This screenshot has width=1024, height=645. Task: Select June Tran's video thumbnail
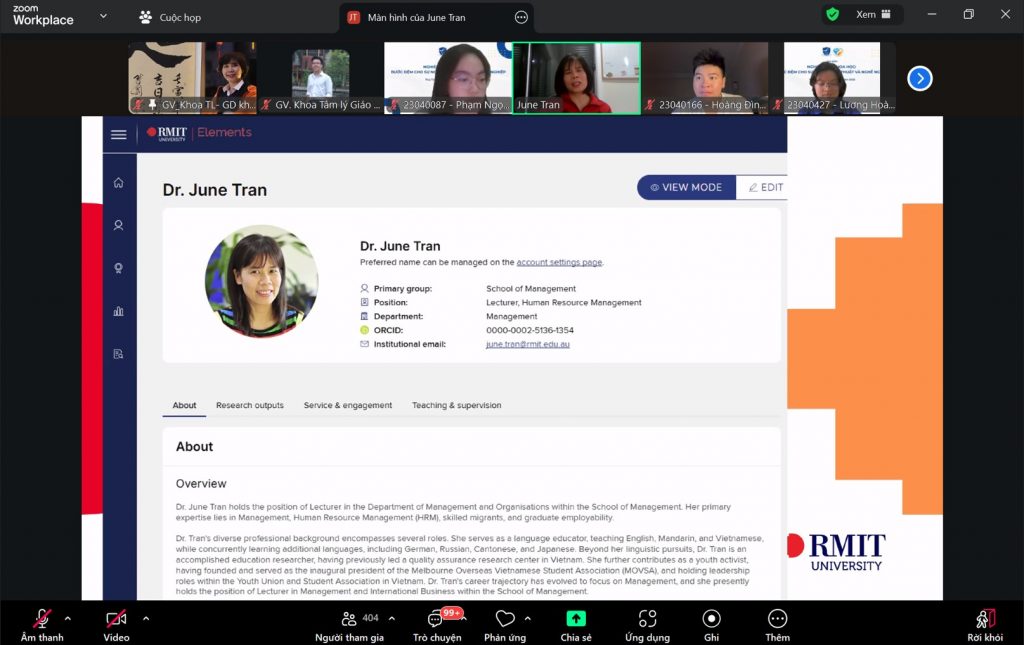pos(576,78)
